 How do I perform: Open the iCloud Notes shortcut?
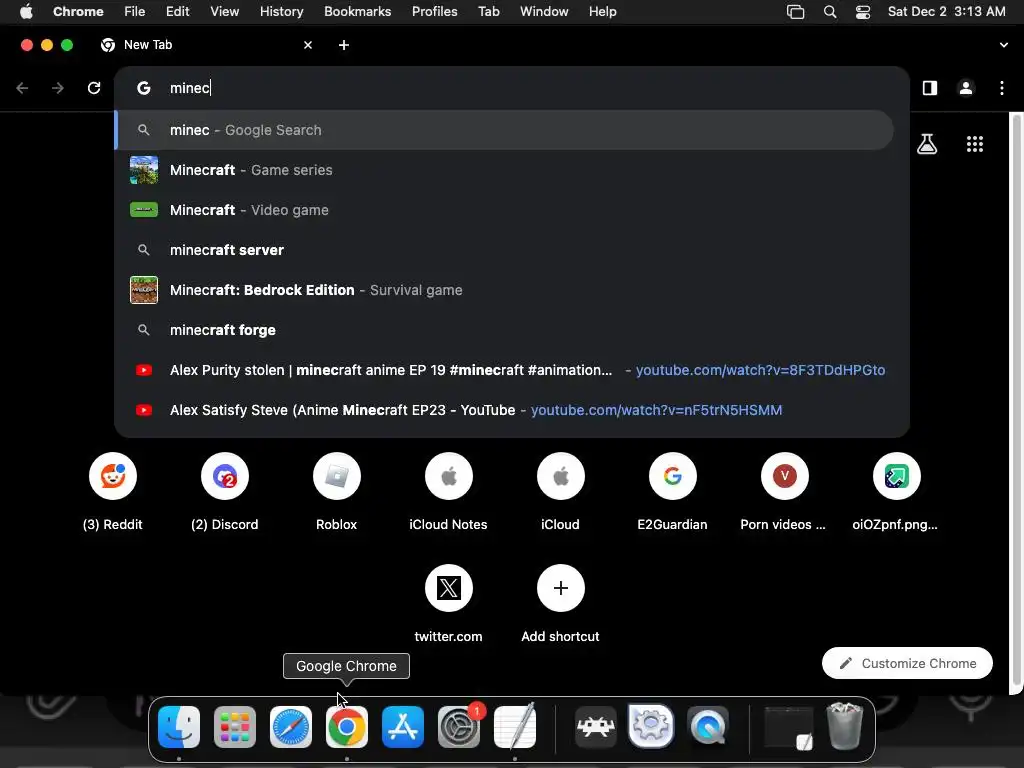[449, 492]
